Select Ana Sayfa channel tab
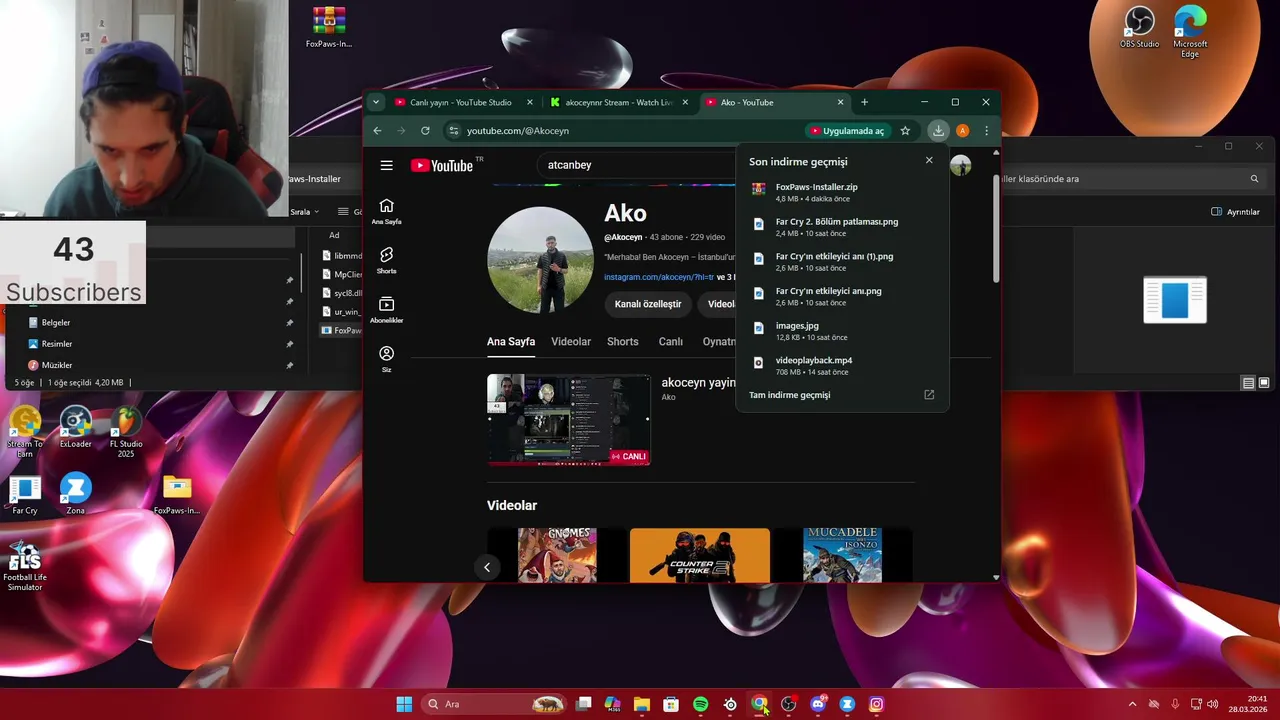 click(511, 342)
